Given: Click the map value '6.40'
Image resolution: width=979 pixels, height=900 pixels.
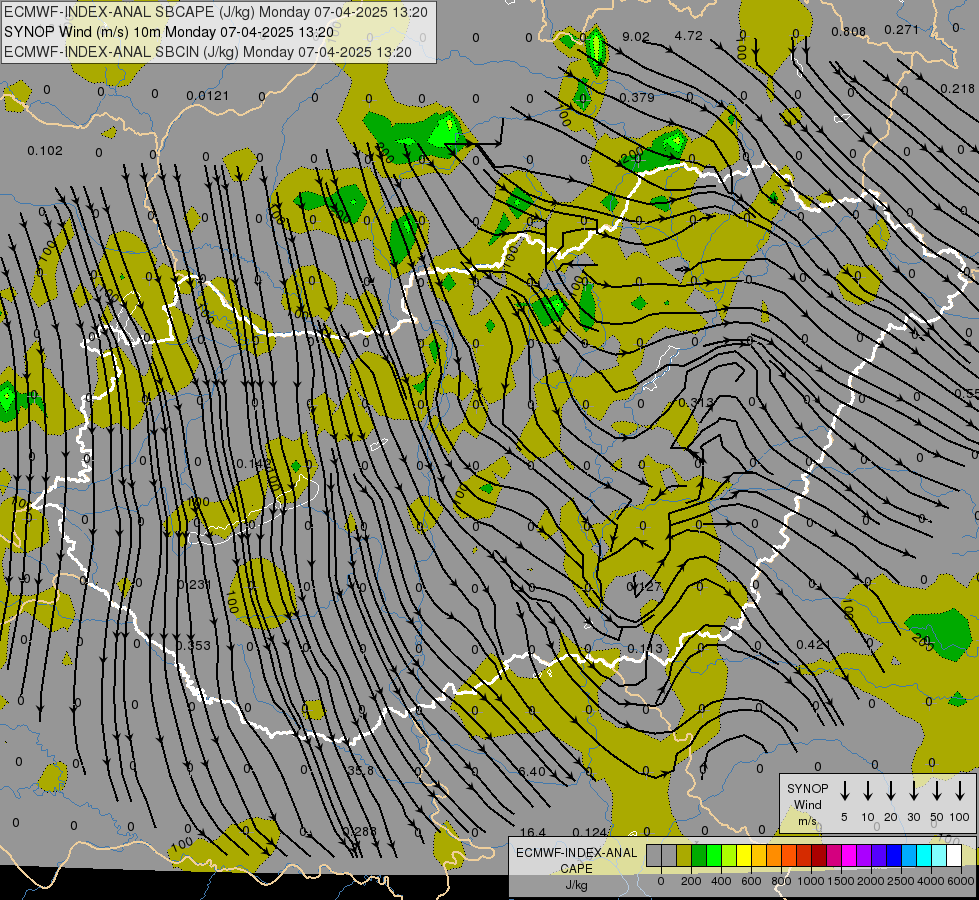Looking at the screenshot, I should (x=532, y=772).
